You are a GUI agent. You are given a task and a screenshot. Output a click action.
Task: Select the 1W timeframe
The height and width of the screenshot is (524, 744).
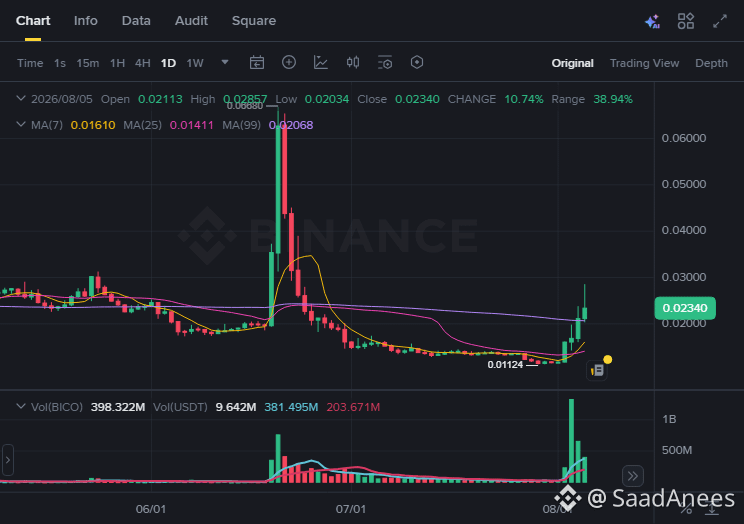pyautogui.click(x=195, y=63)
